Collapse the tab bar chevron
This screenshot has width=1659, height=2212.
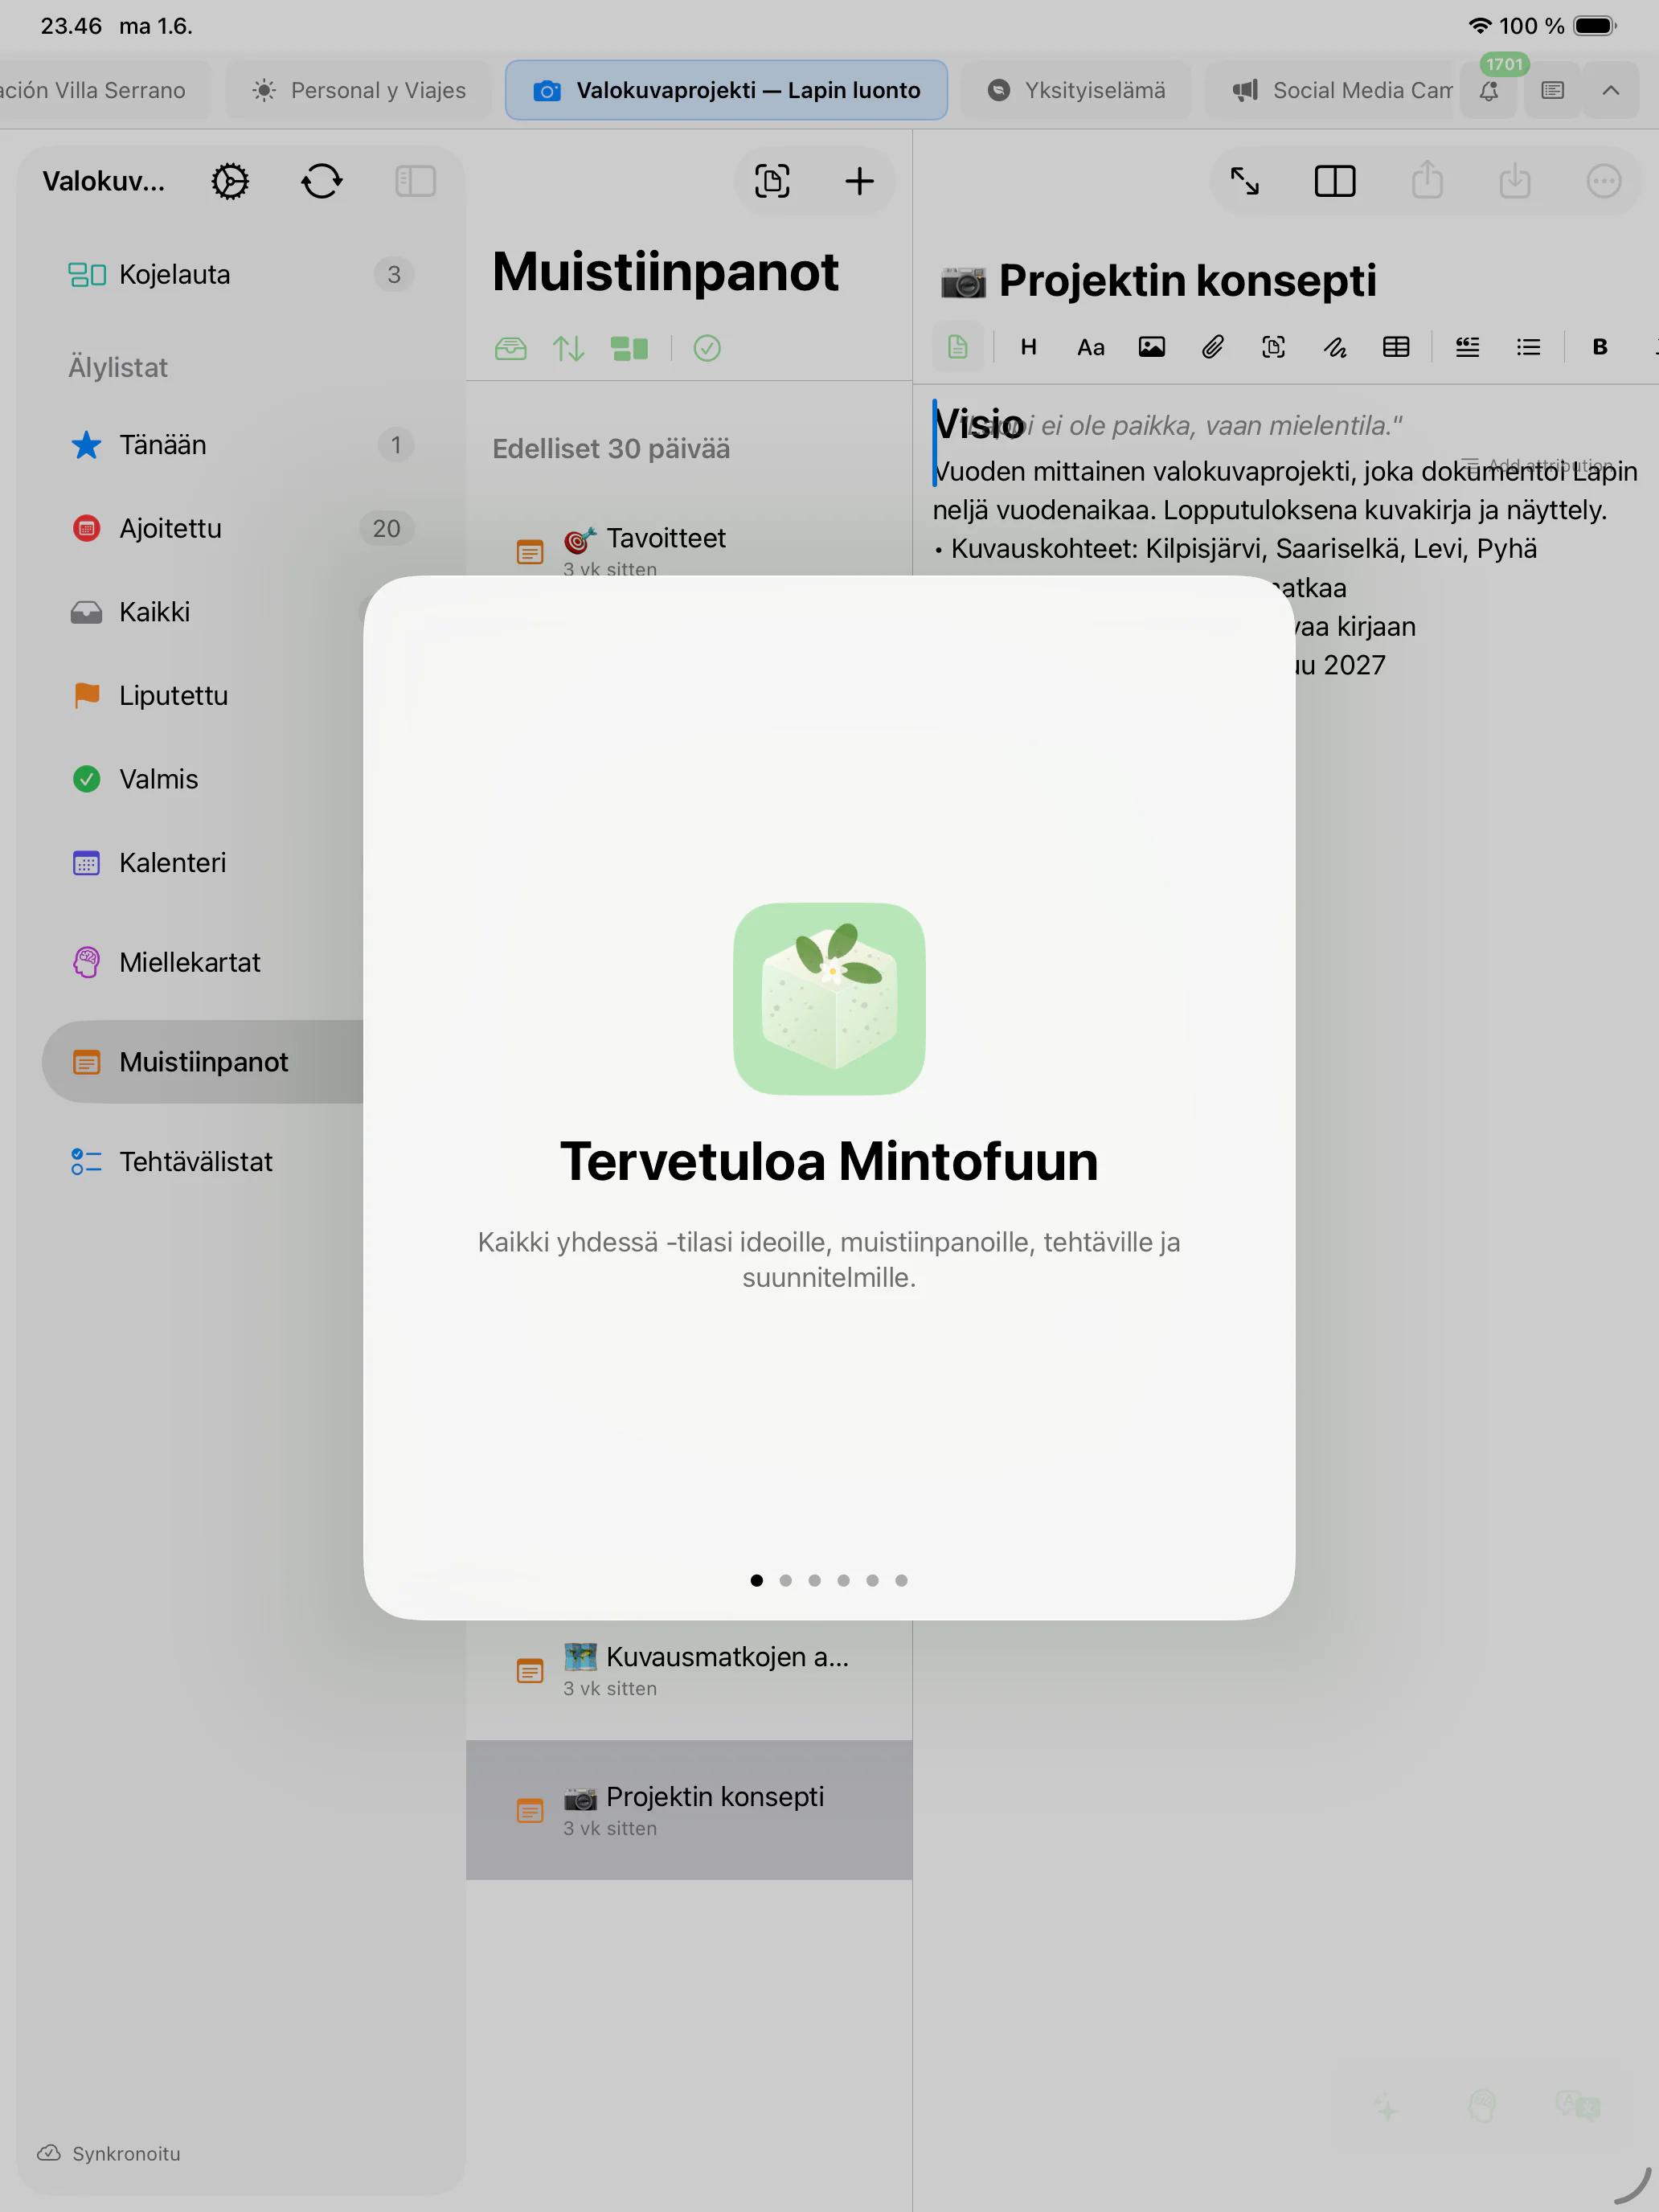[x=1611, y=90]
